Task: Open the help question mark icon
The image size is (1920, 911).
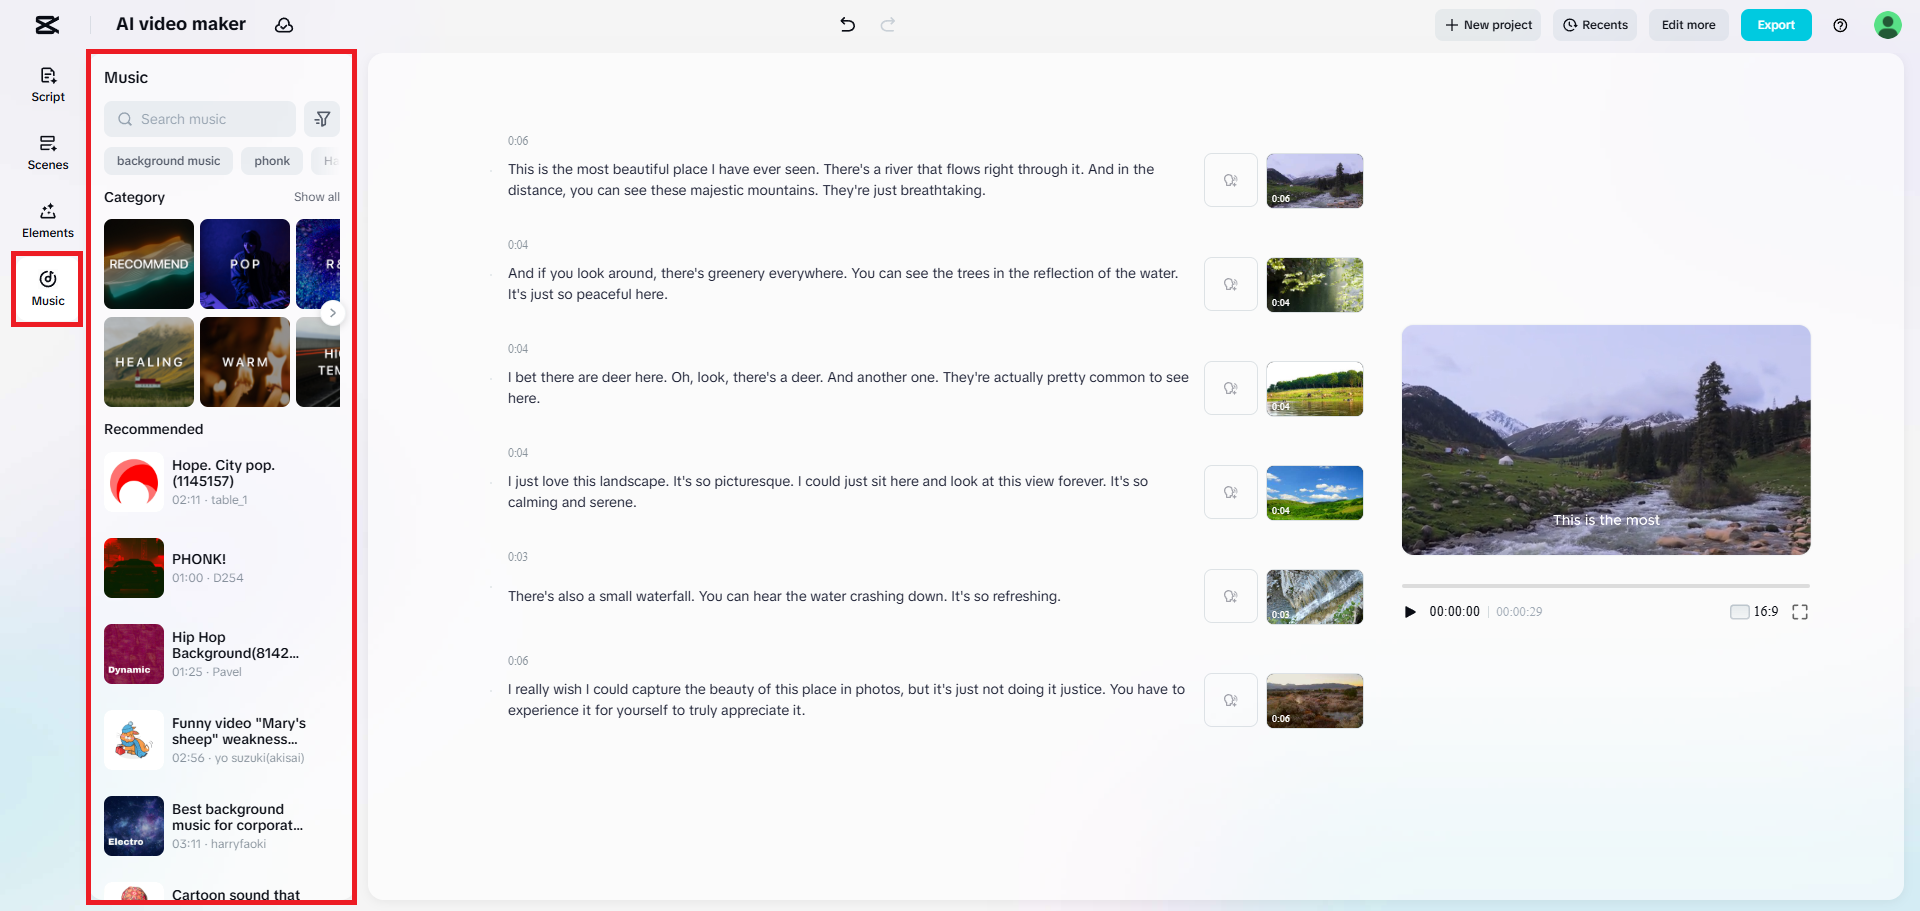Action: (1839, 25)
